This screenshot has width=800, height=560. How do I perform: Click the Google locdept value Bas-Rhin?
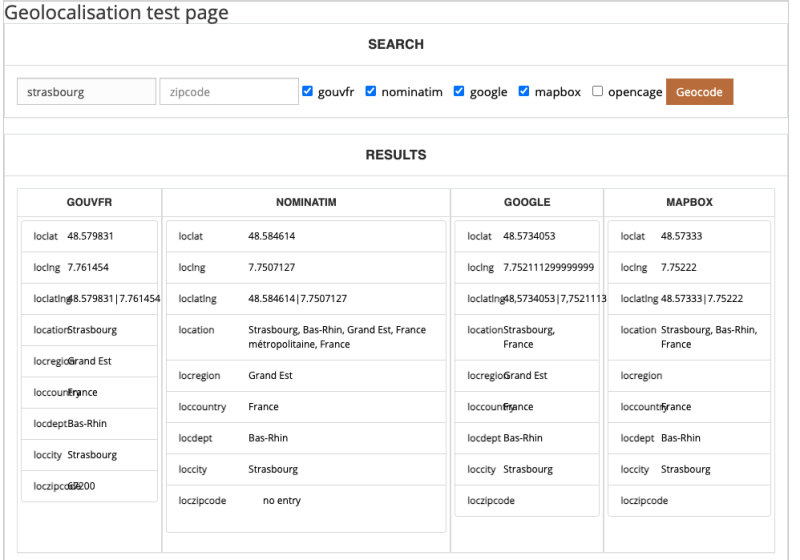523,438
